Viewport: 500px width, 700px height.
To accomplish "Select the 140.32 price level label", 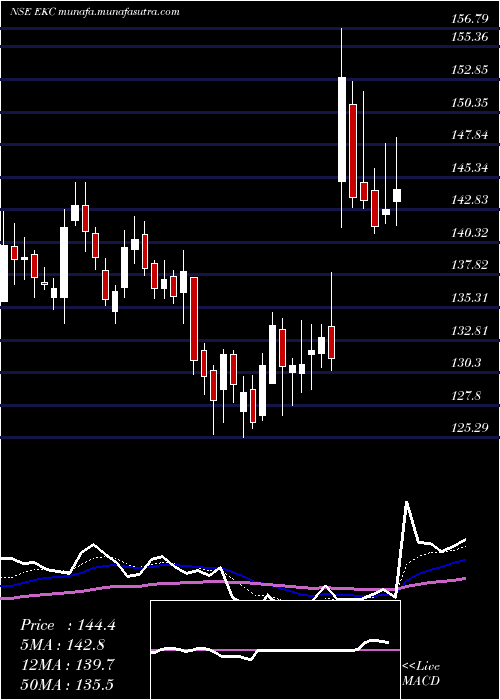I will tap(470, 233).
